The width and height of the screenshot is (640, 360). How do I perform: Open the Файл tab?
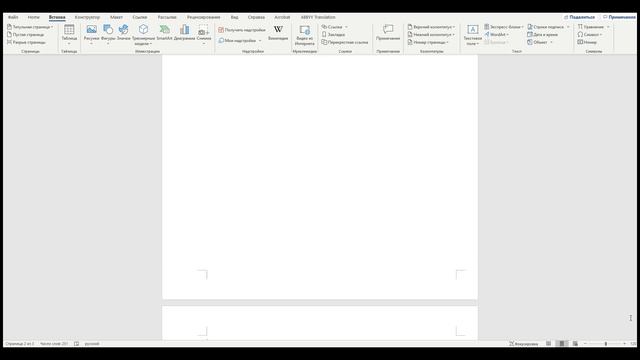(13, 17)
